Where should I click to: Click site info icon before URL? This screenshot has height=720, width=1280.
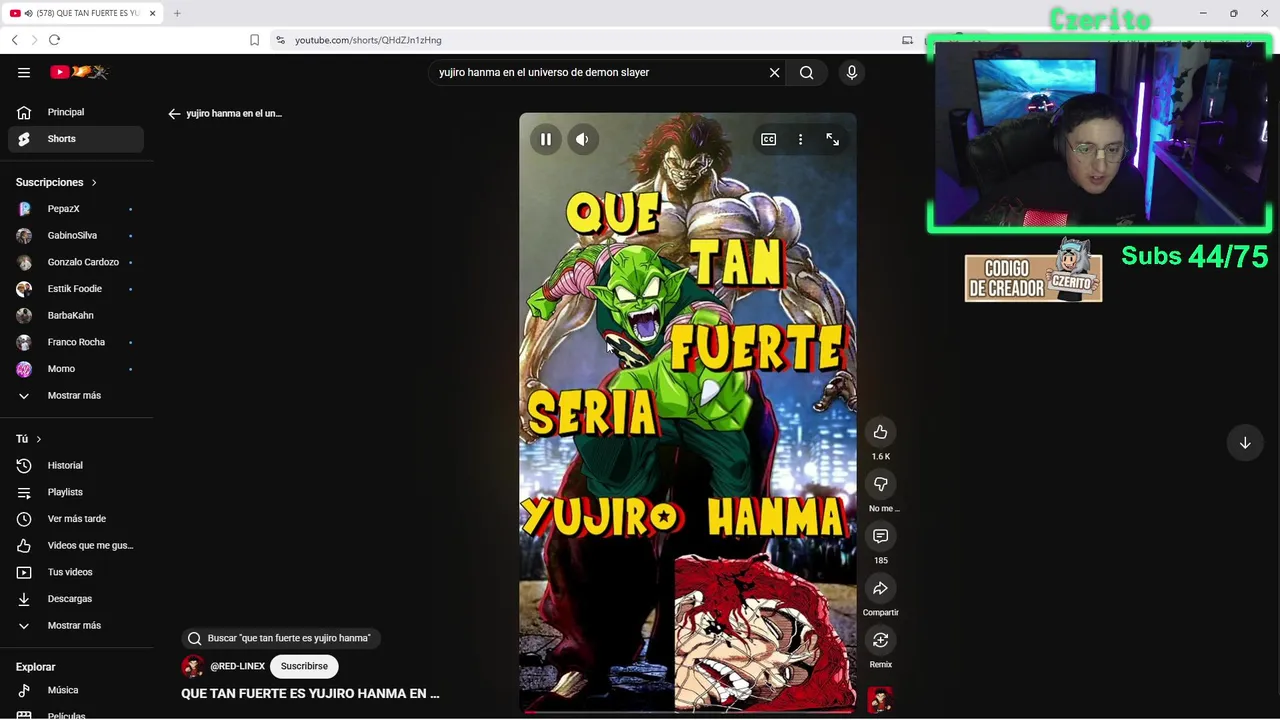tap(281, 40)
